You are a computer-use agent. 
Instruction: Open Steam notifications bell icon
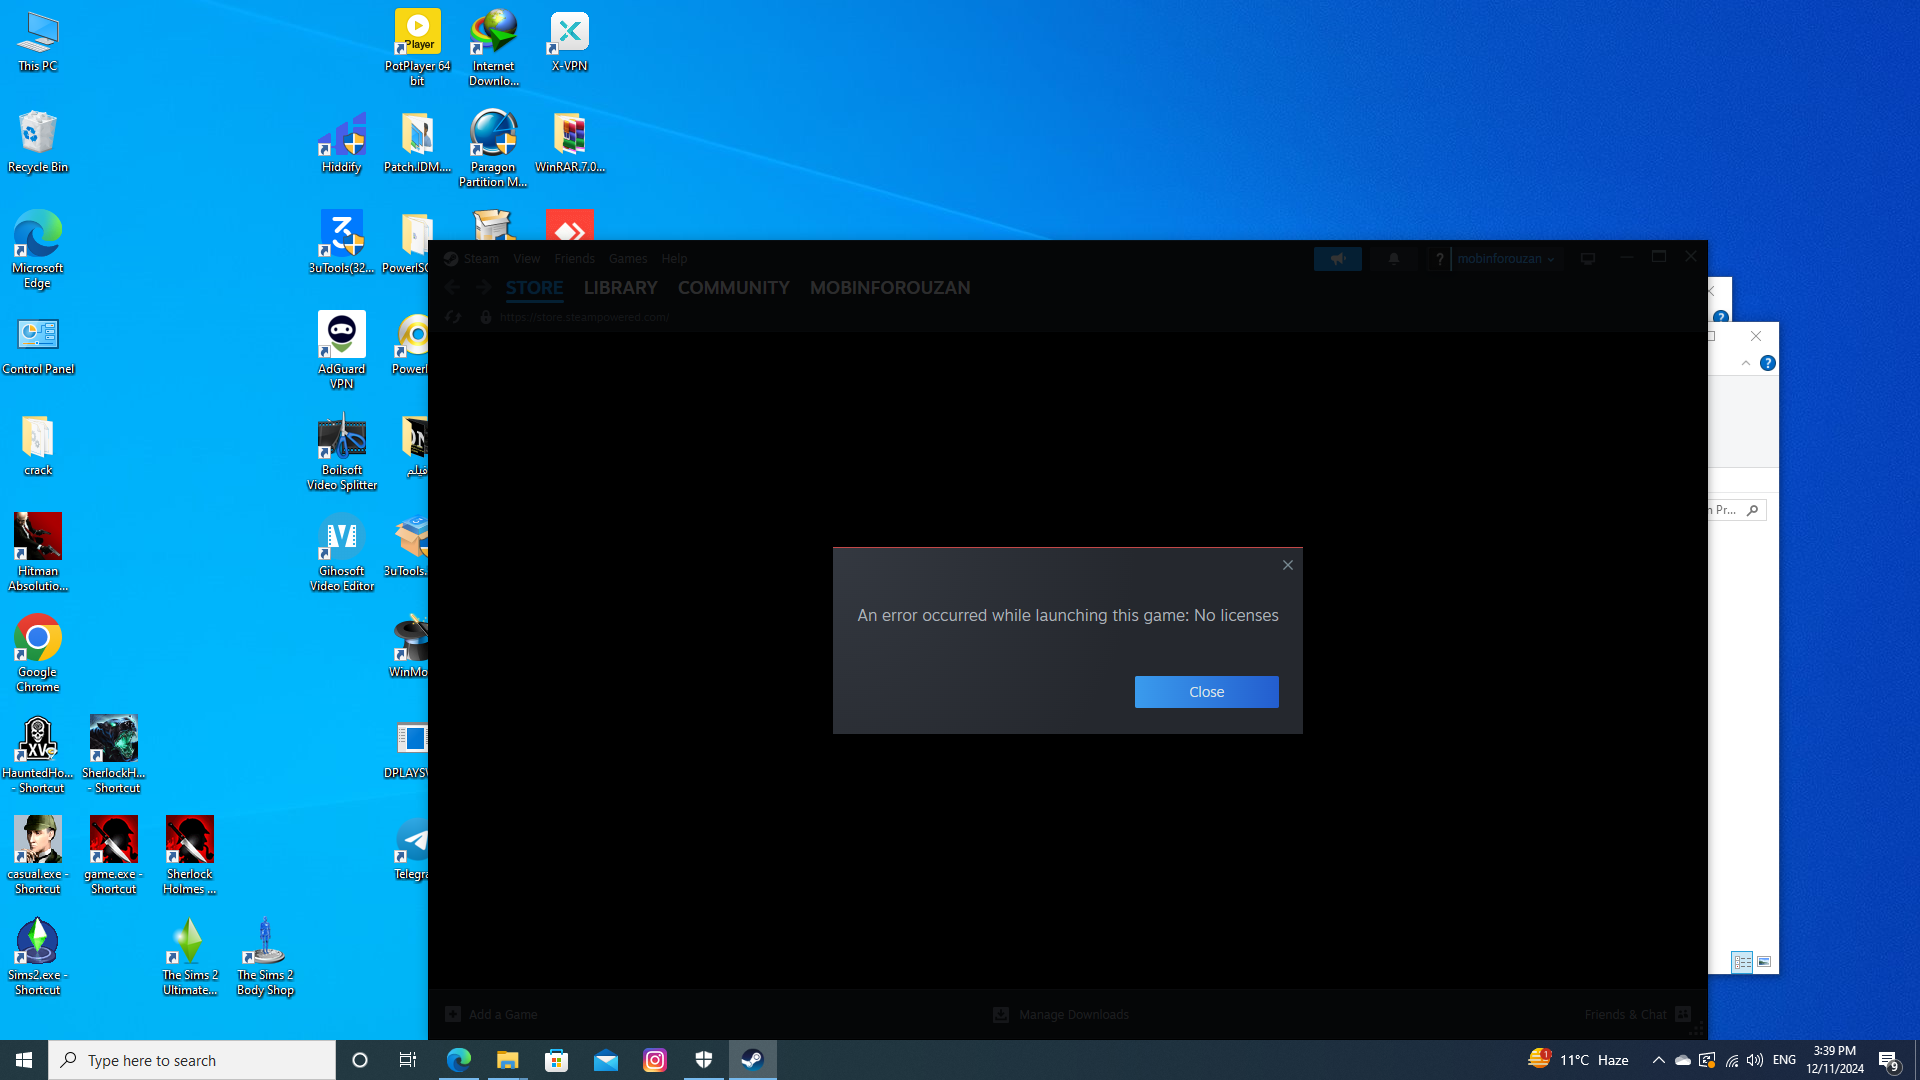click(1393, 259)
